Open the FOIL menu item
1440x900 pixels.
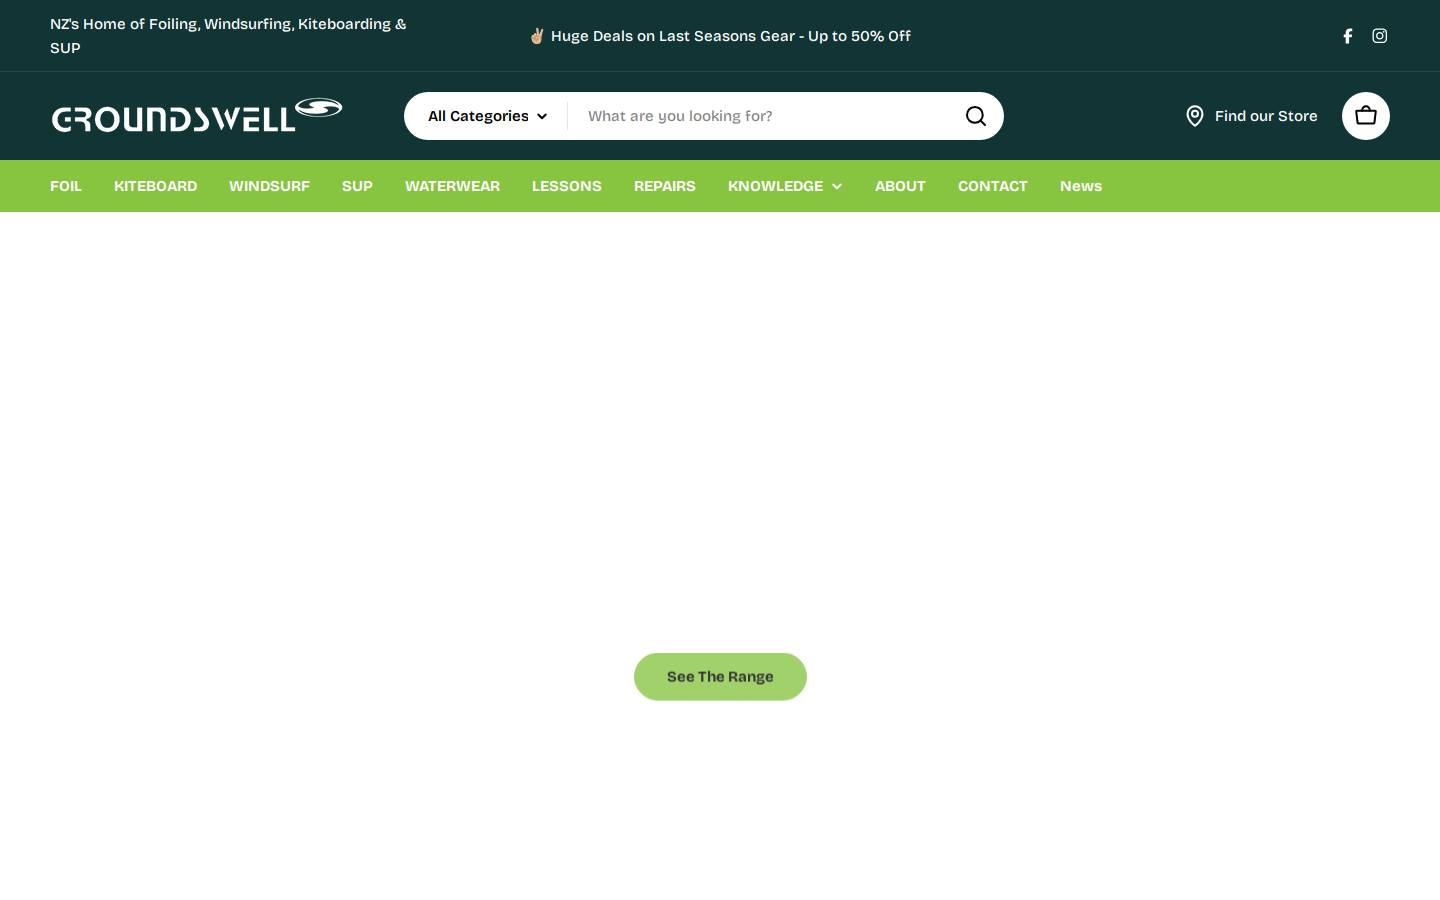pyautogui.click(x=66, y=186)
